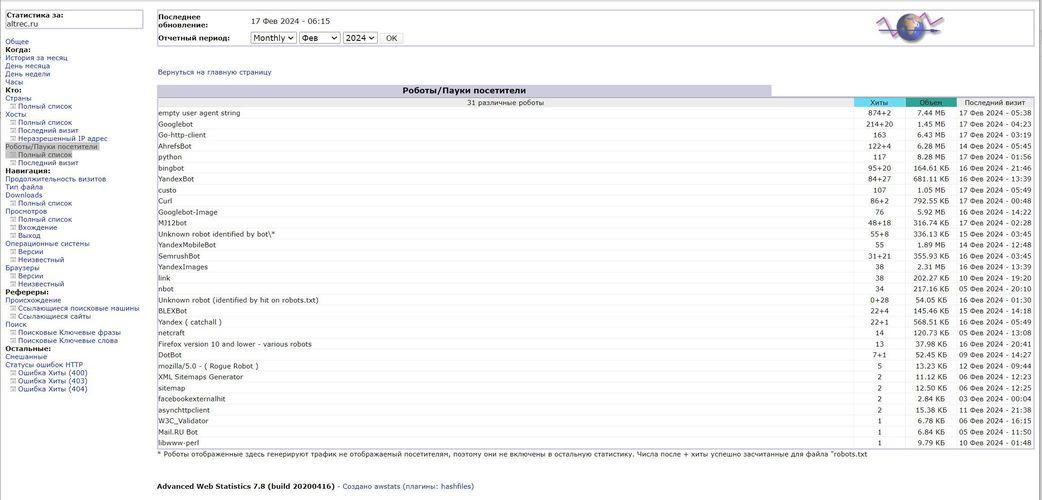Open the Фев month dropdown
Viewport: 1042px width, 500px height.
319,38
